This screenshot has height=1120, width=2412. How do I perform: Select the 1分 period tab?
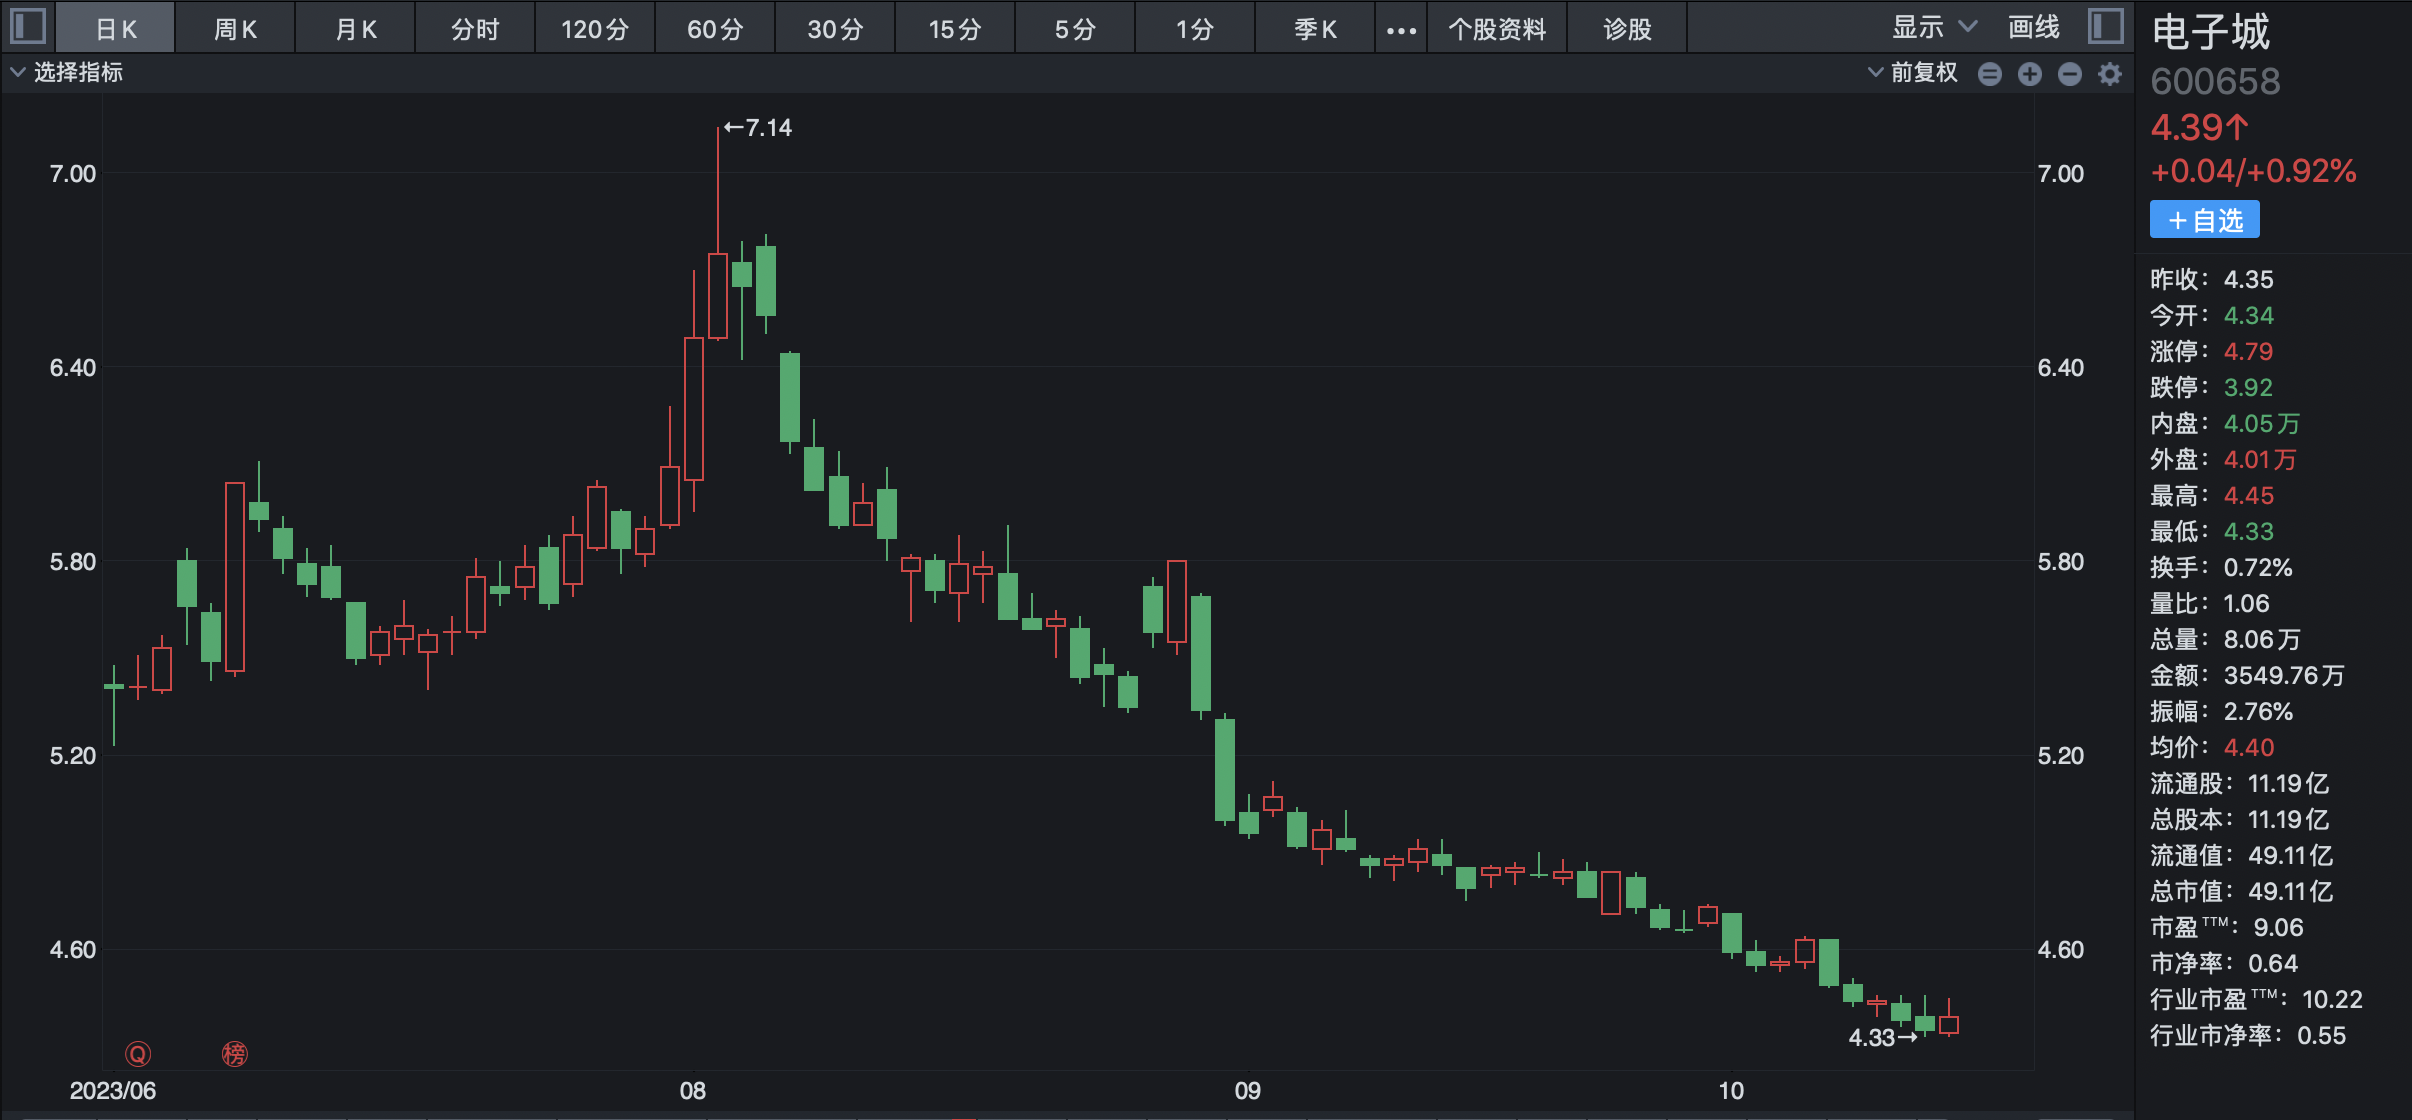click(x=1195, y=30)
